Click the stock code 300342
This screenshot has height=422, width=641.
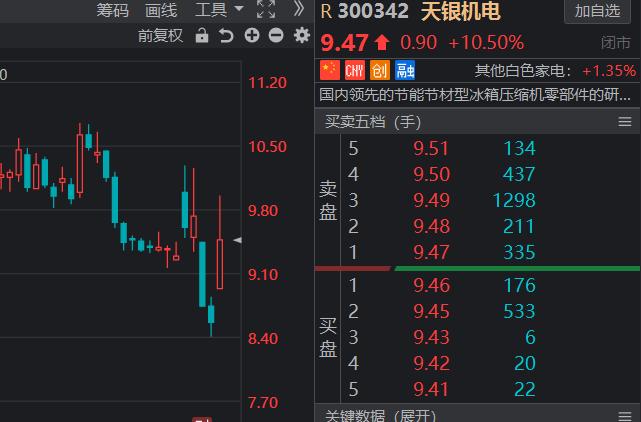point(373,11)
